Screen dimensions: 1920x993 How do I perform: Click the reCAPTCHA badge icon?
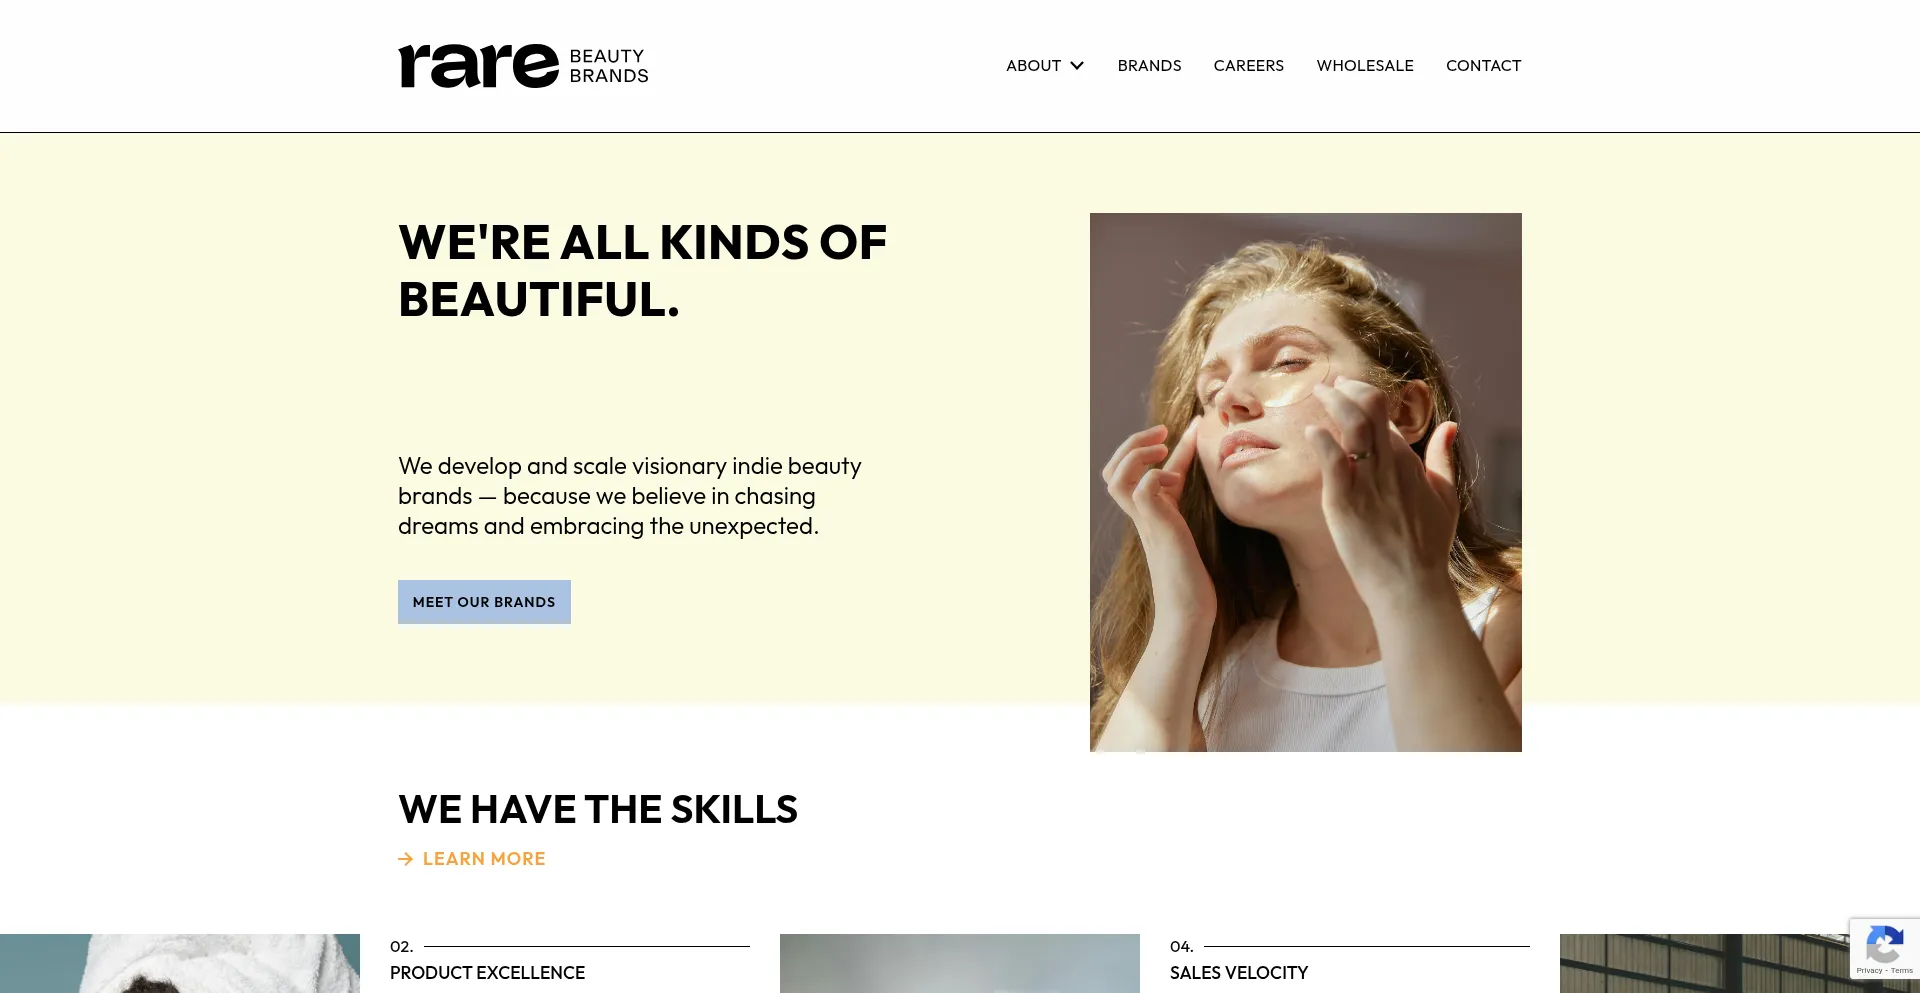tap(1885, 944)
